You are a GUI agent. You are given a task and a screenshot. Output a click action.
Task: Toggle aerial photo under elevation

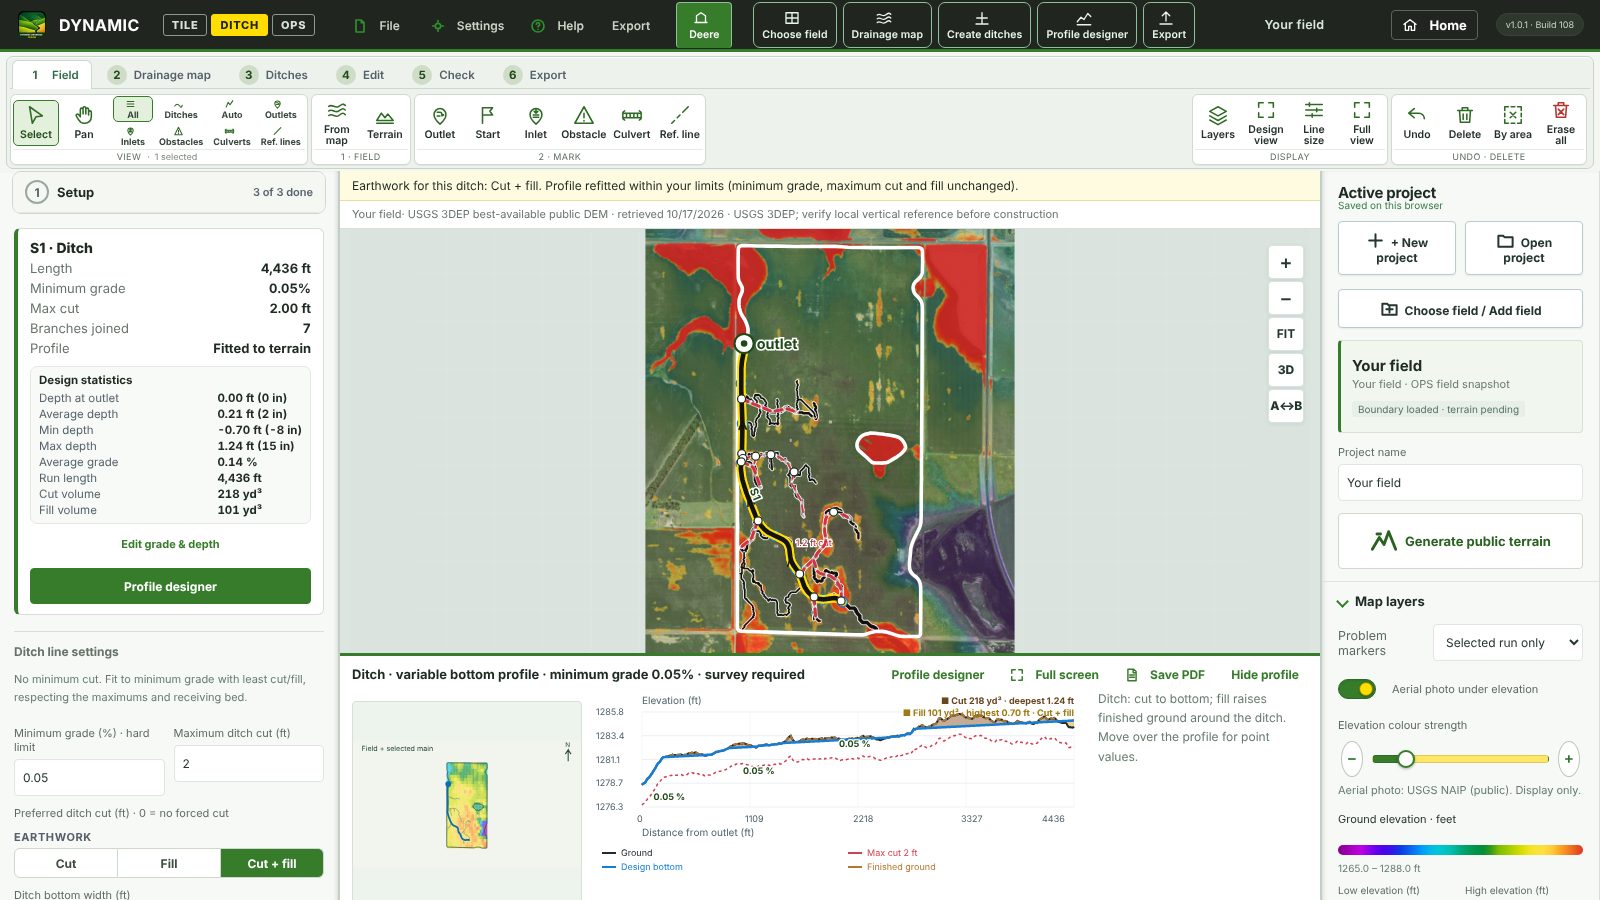pyautogui.click(x=1357, y=689)
